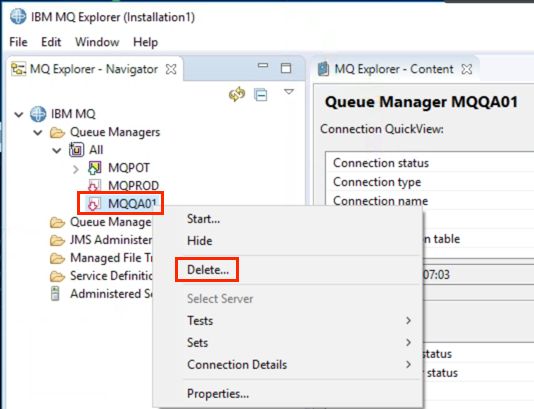Click the All queue manager set icon
This screenshot has height=409, width=534.
pyautogui.click(x=76, y=150)
